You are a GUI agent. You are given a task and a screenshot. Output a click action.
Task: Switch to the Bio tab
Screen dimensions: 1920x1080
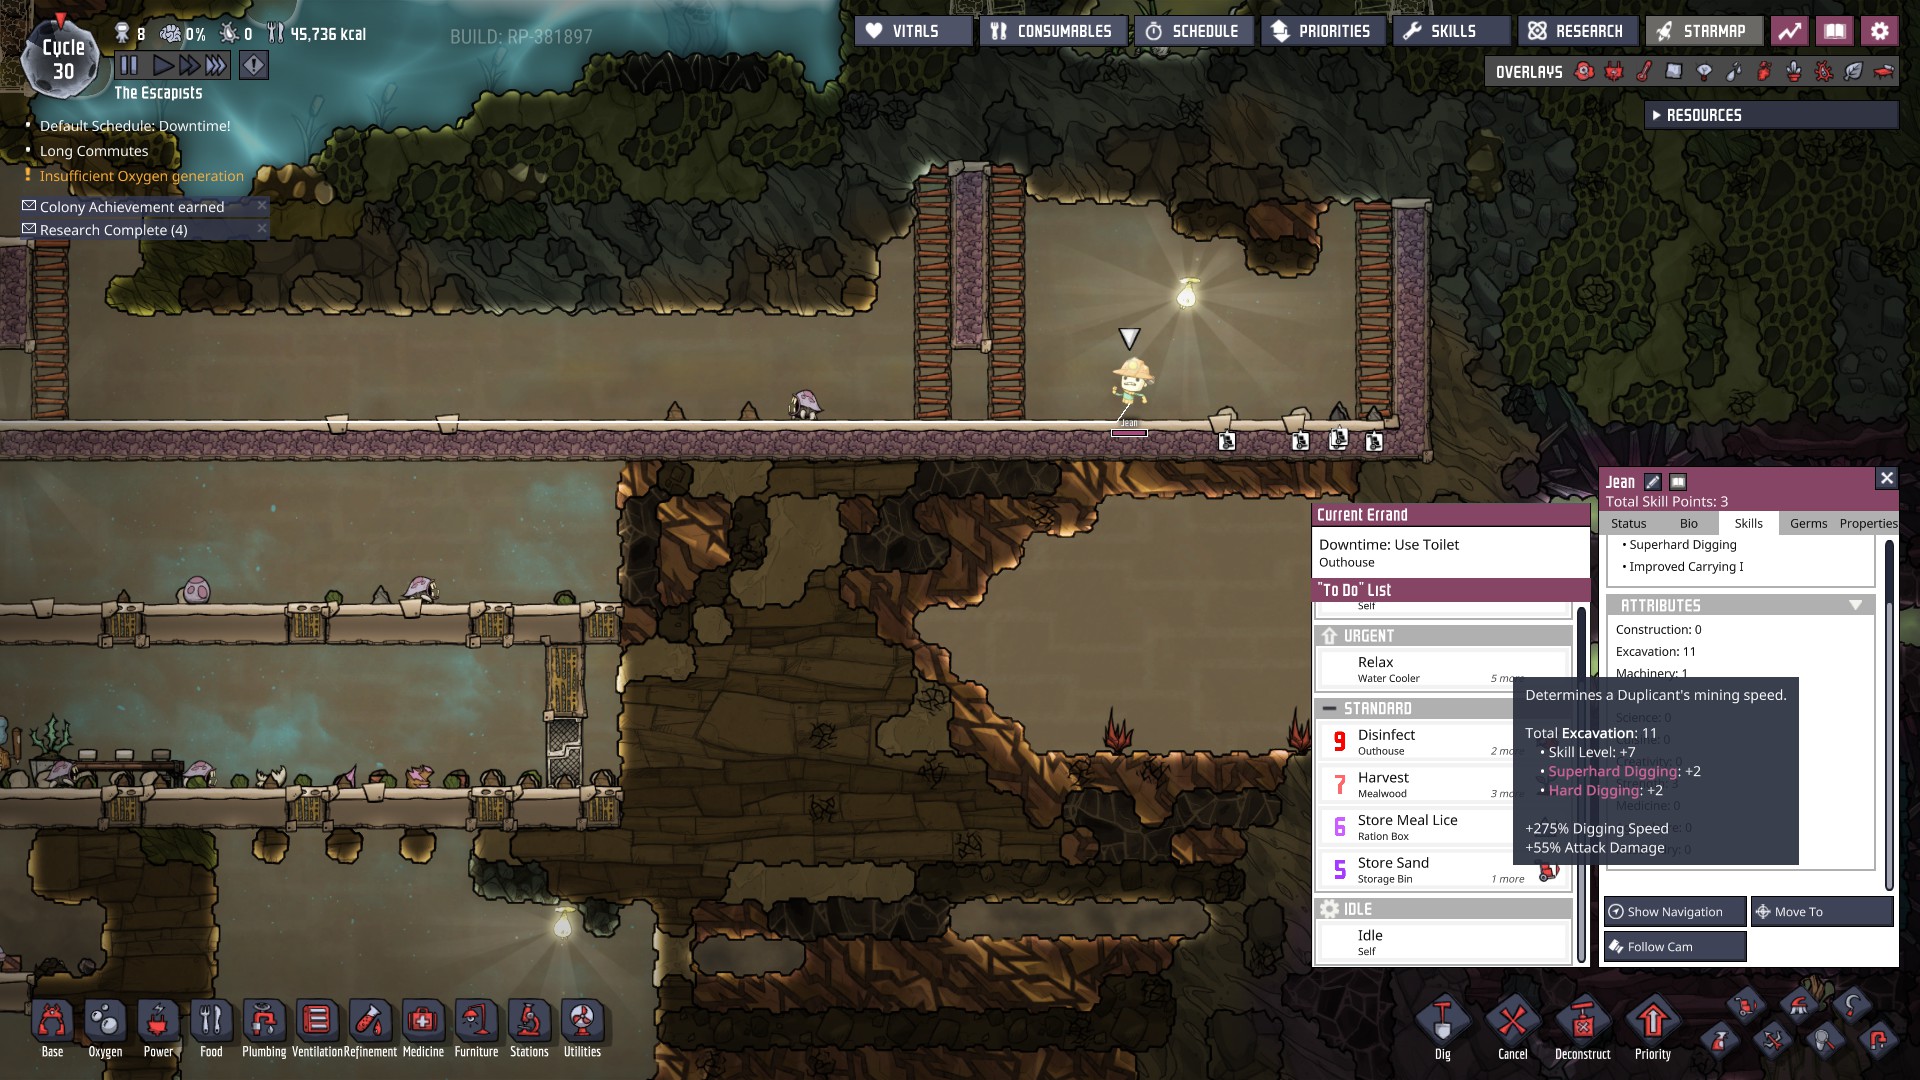1688,523
